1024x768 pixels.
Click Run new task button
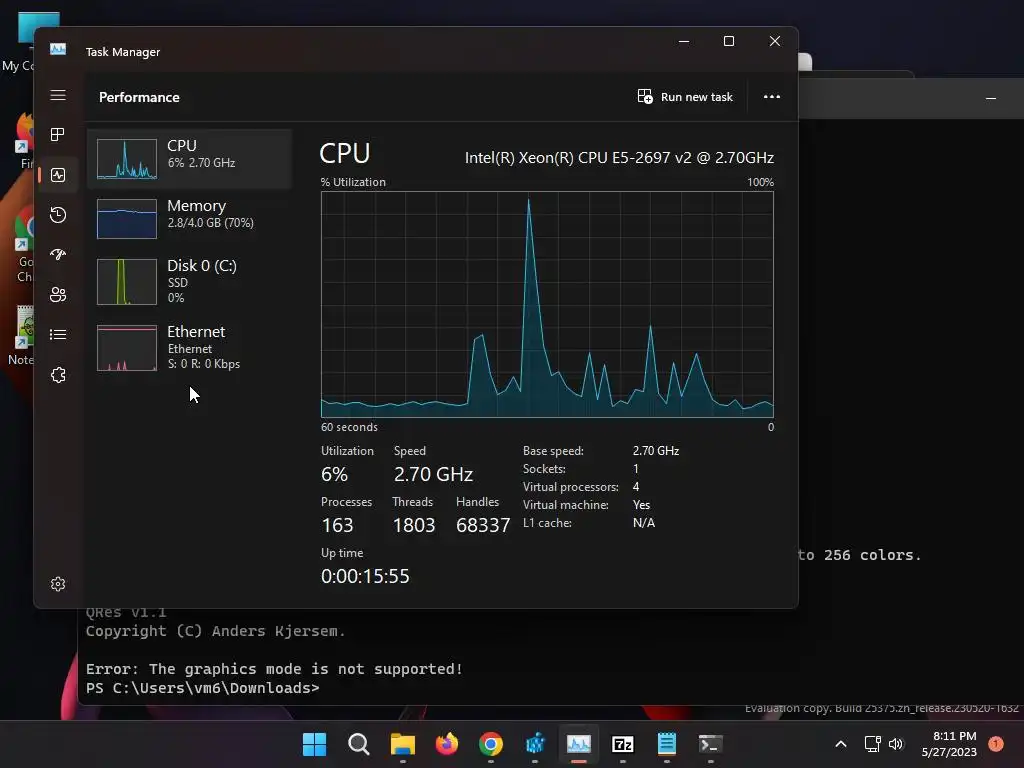[x=685, y=97]
